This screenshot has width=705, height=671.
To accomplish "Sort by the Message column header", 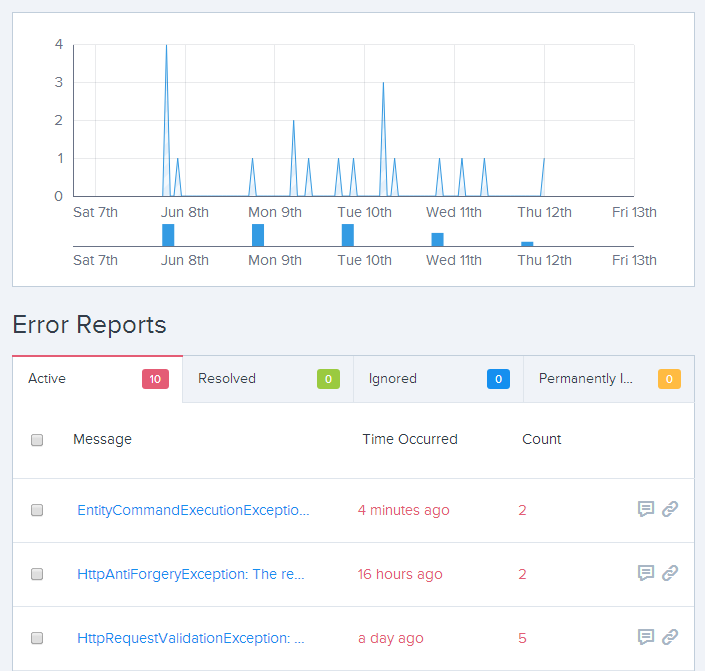I will pyautogui.click(x=103, y=439).
